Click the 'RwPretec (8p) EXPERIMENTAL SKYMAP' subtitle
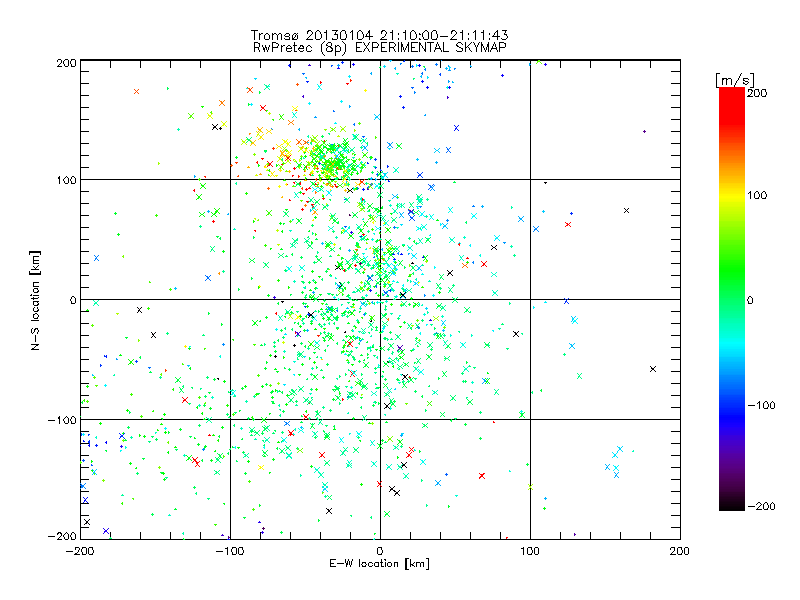Image resolution: width=800 pixels, height=600 pixels. (380, 47)
